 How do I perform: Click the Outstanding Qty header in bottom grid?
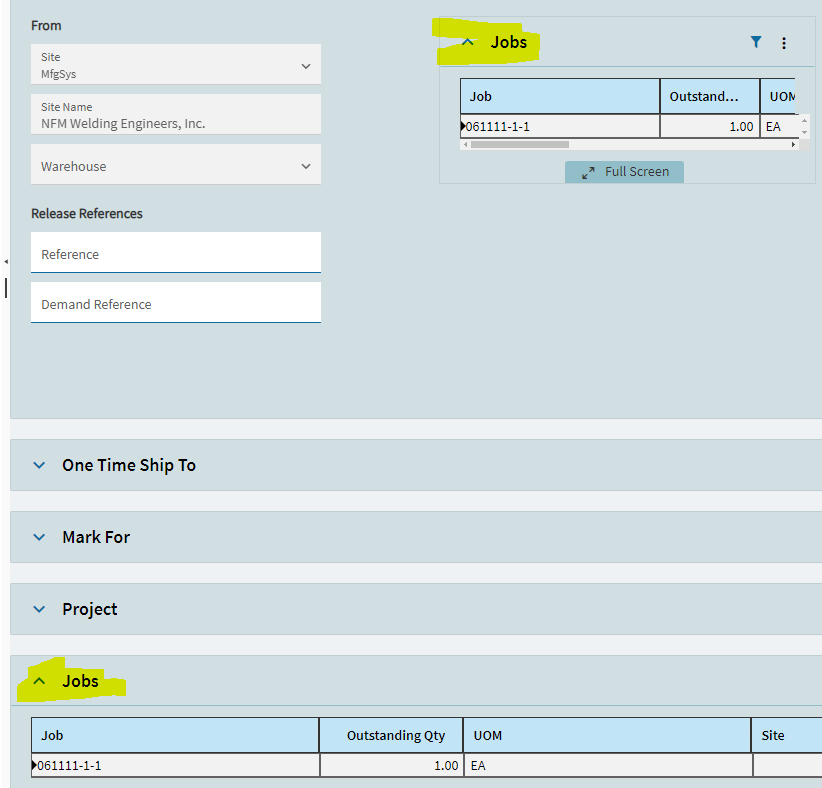(x=391, y=736)
